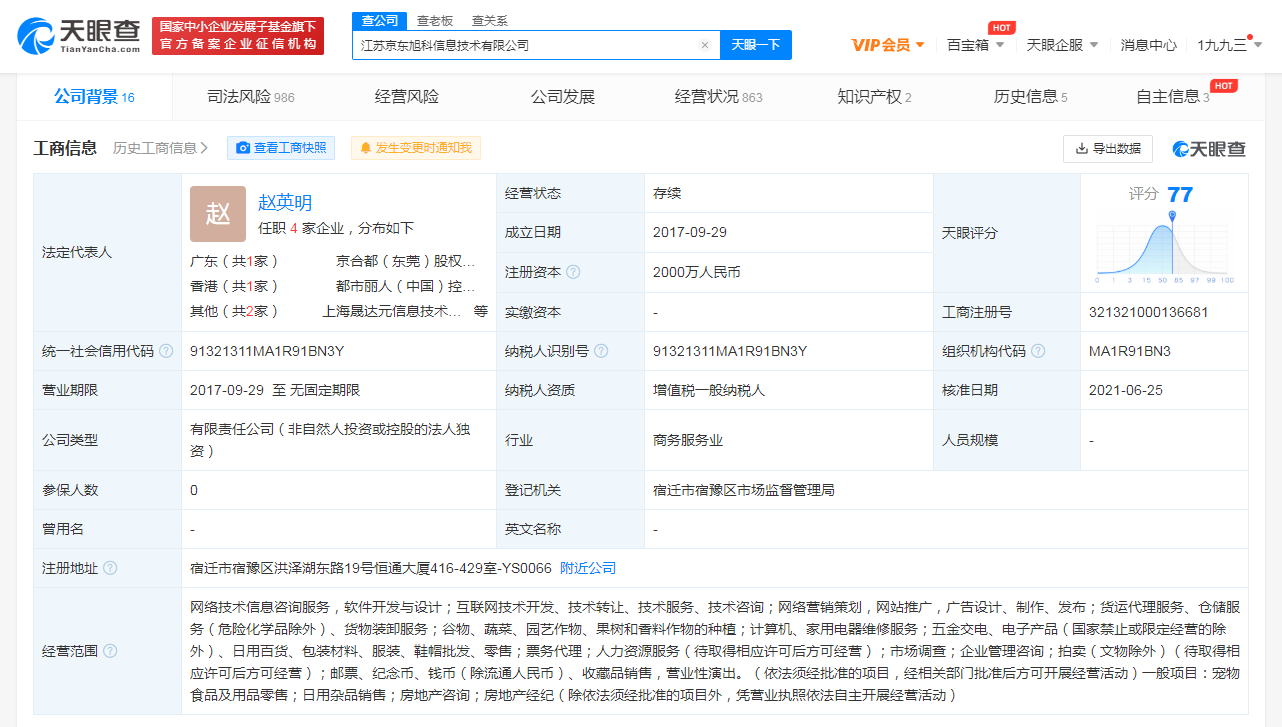Click the TianYanCha logo
This screenshot has width=1282, height=727.
click(79, 36)
